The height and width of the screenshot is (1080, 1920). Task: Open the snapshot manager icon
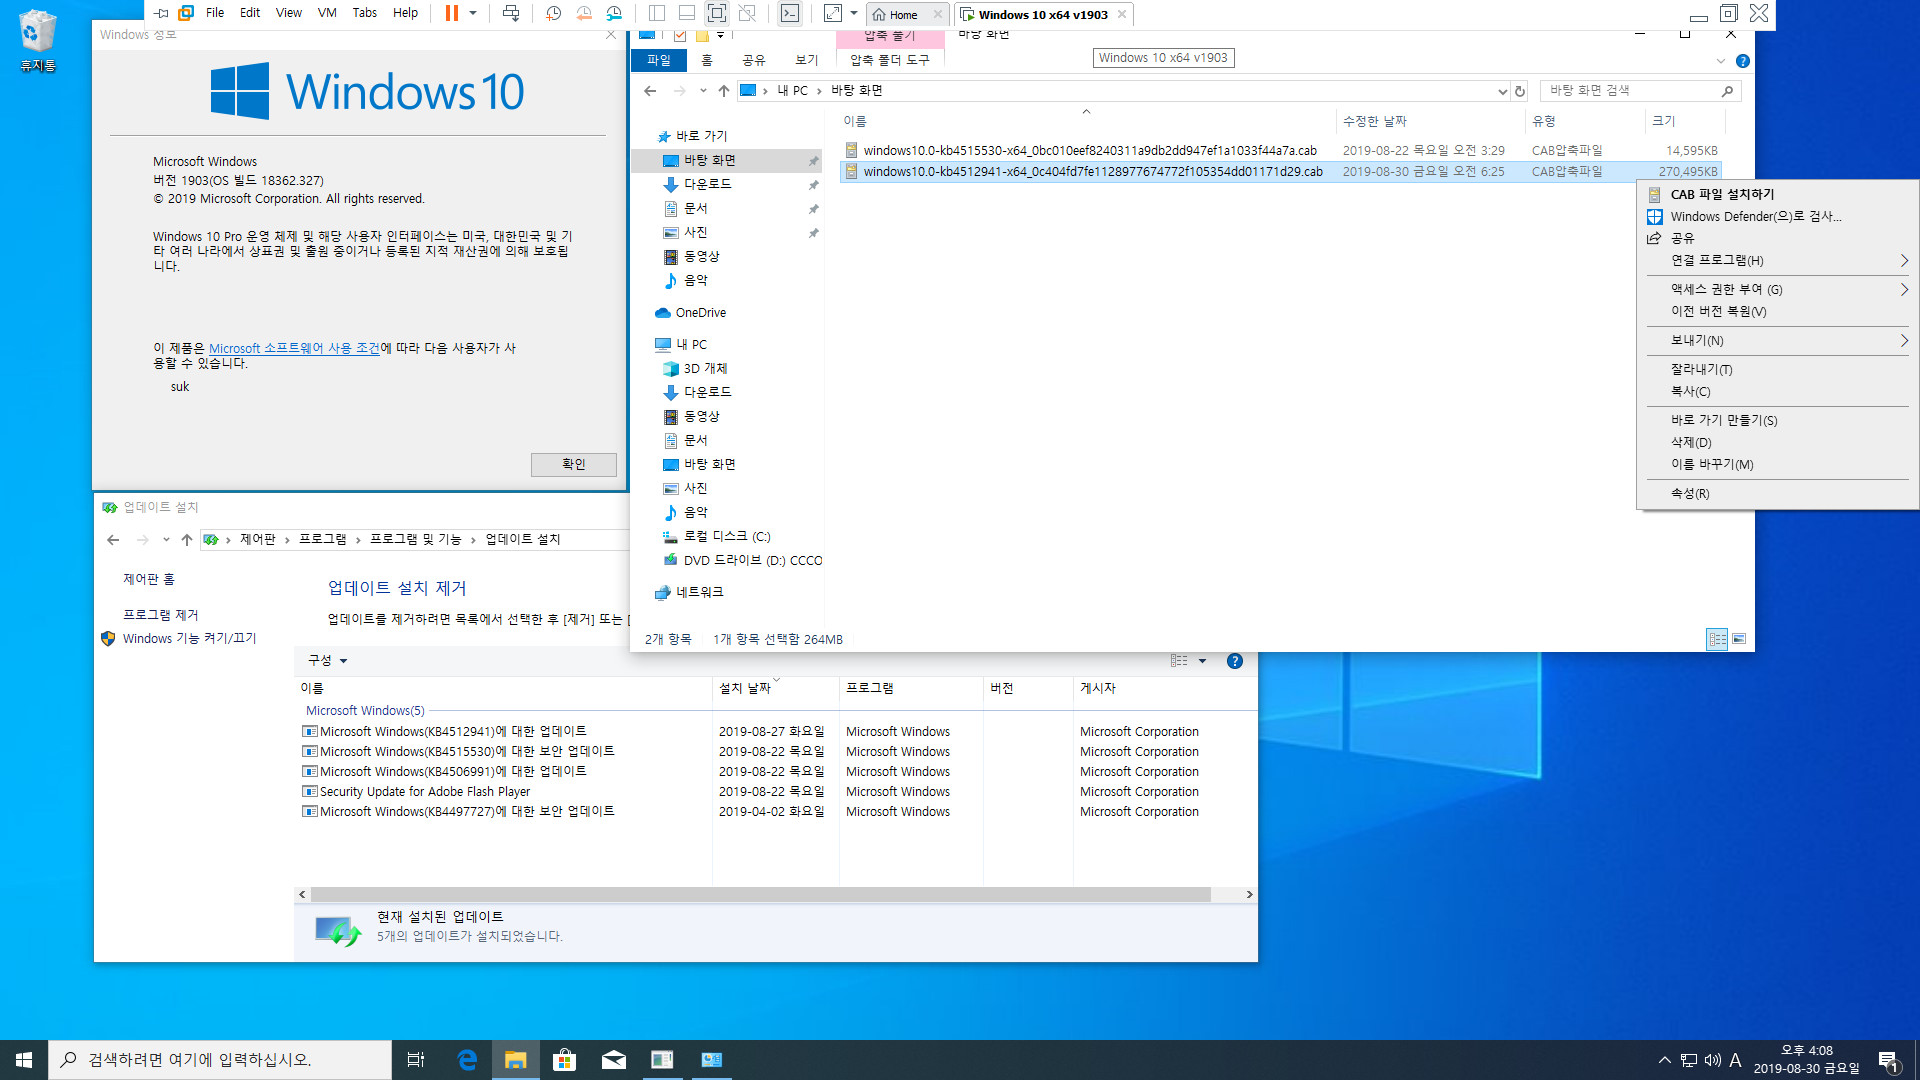(614, 13)
